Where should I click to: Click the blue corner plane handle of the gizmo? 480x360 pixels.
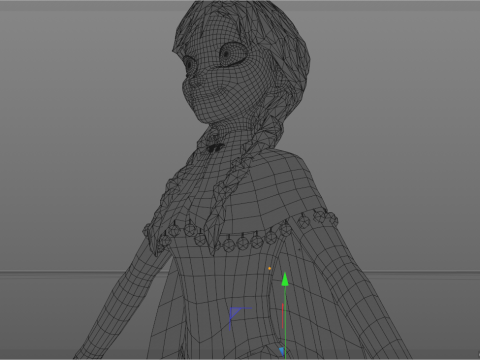[x=240, y=319]
